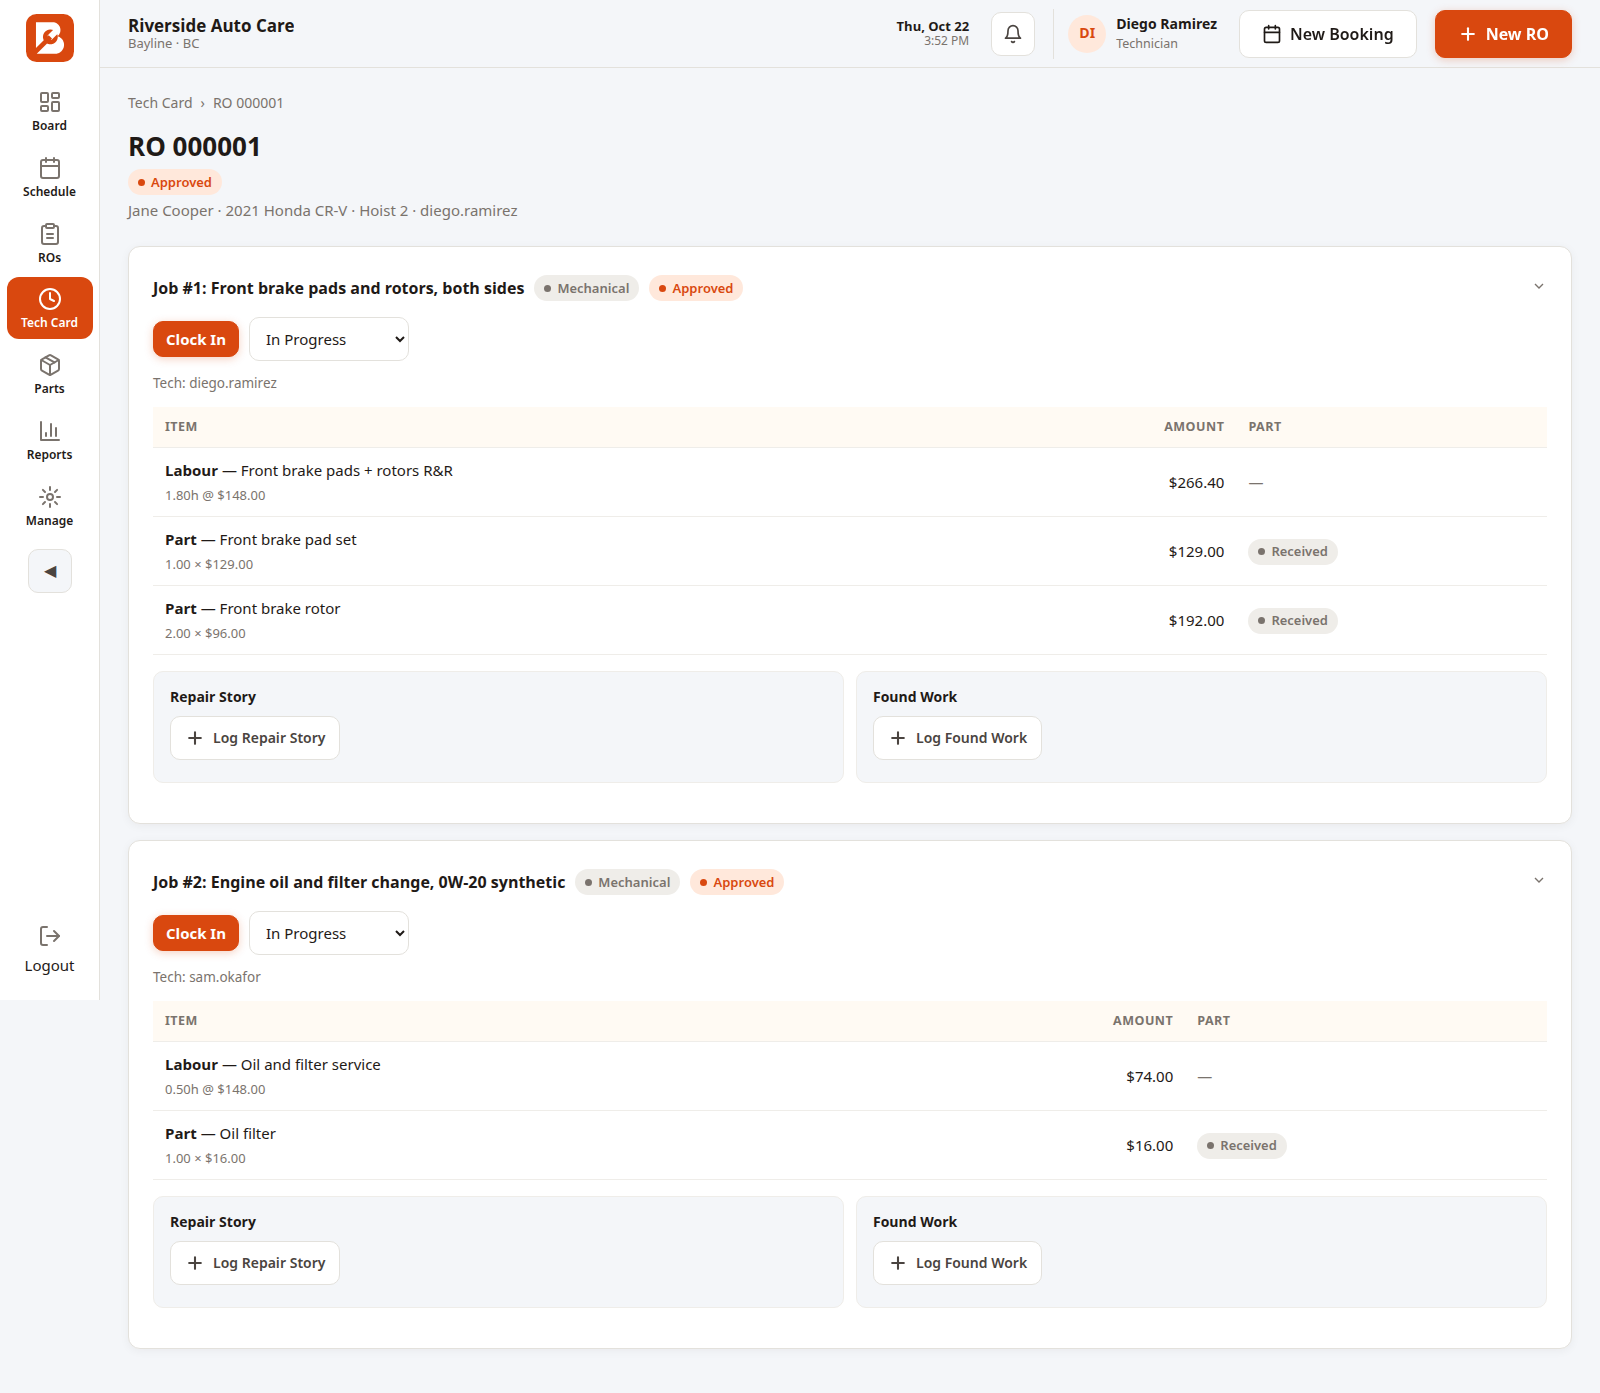Go to the Schedule page
This screenshot has width=1600, height=1393.
point(49,178)
